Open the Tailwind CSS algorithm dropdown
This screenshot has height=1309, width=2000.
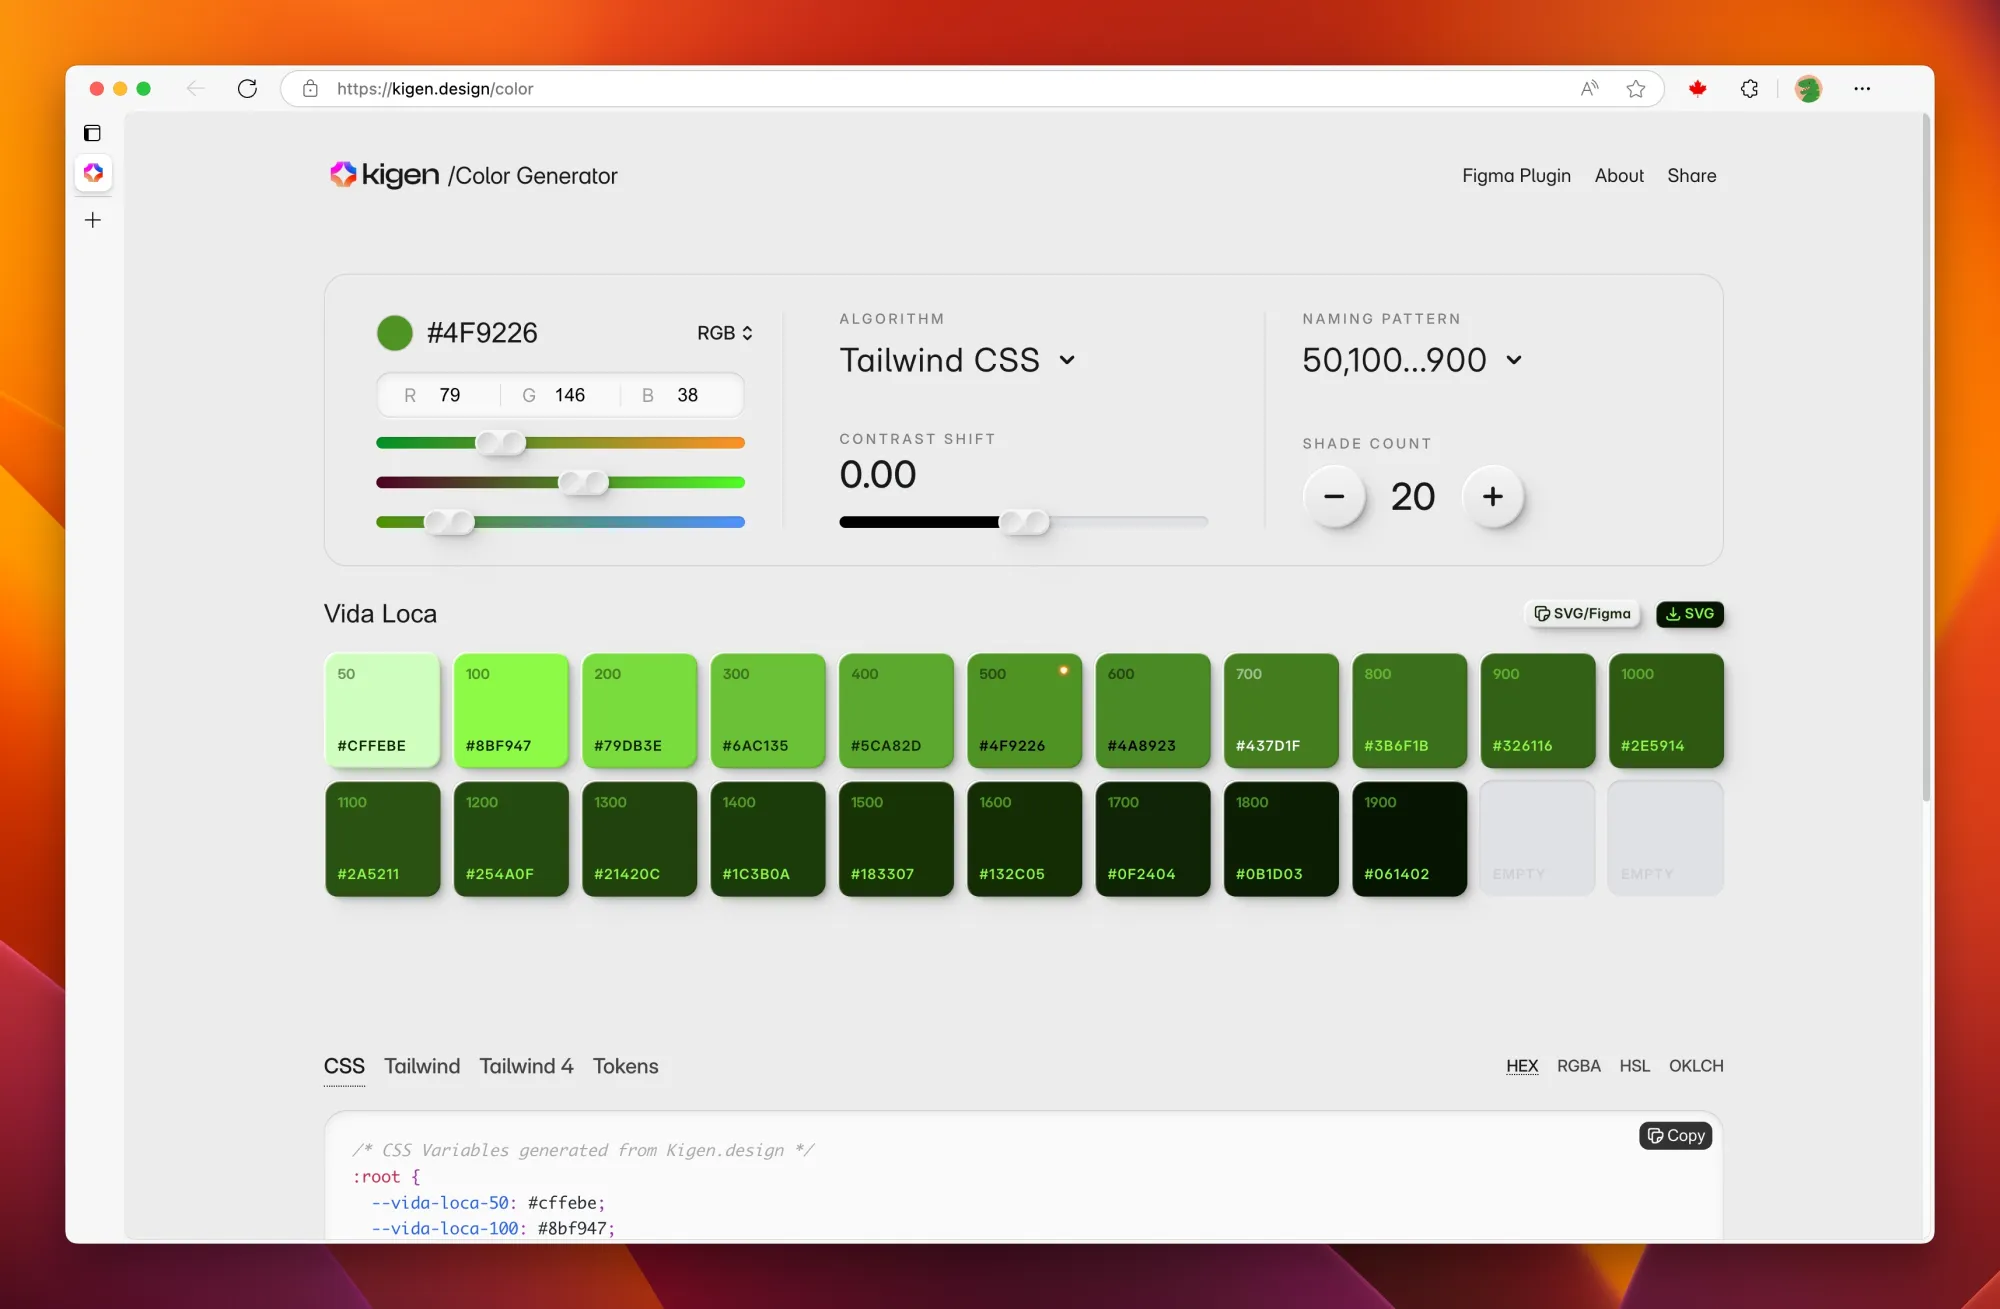[957, 360]
